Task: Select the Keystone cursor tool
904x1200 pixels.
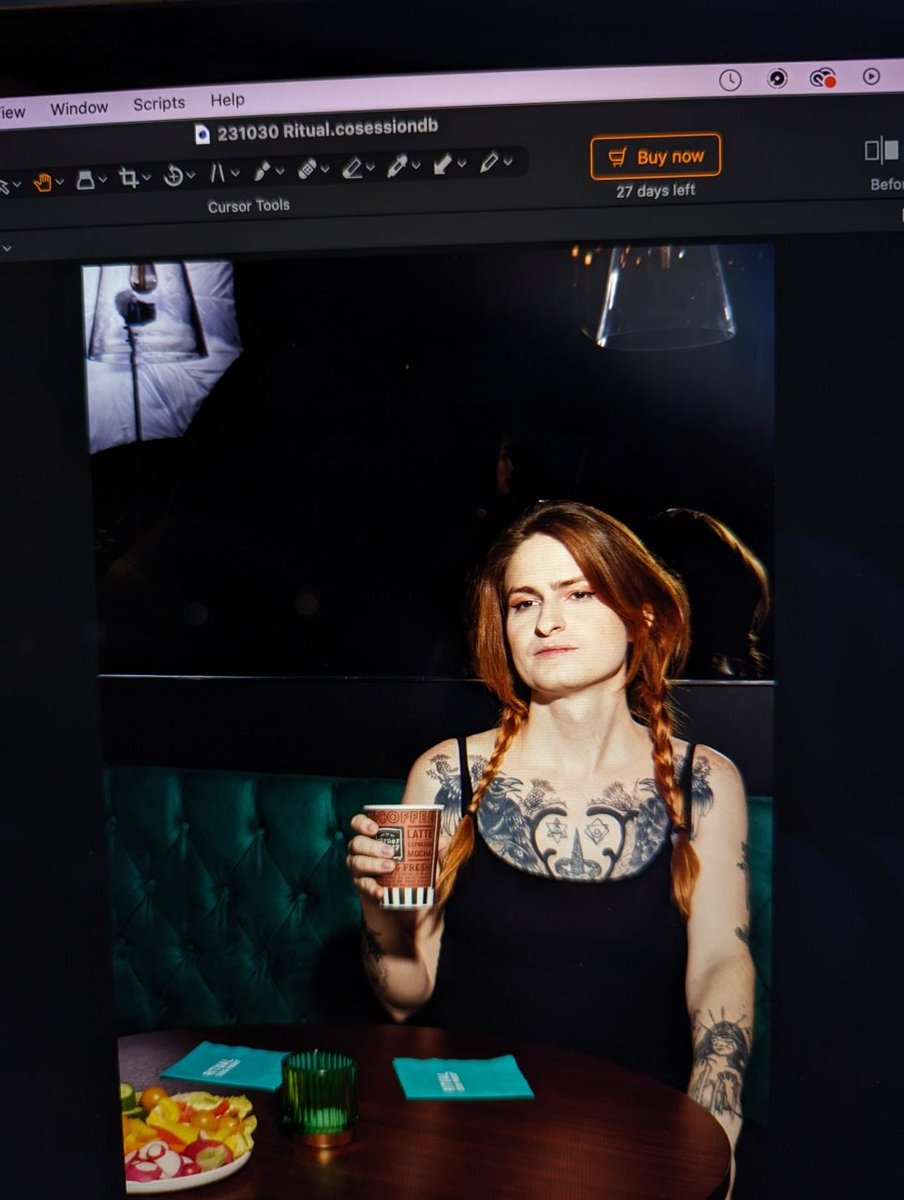Action: (x=217, y=174)
